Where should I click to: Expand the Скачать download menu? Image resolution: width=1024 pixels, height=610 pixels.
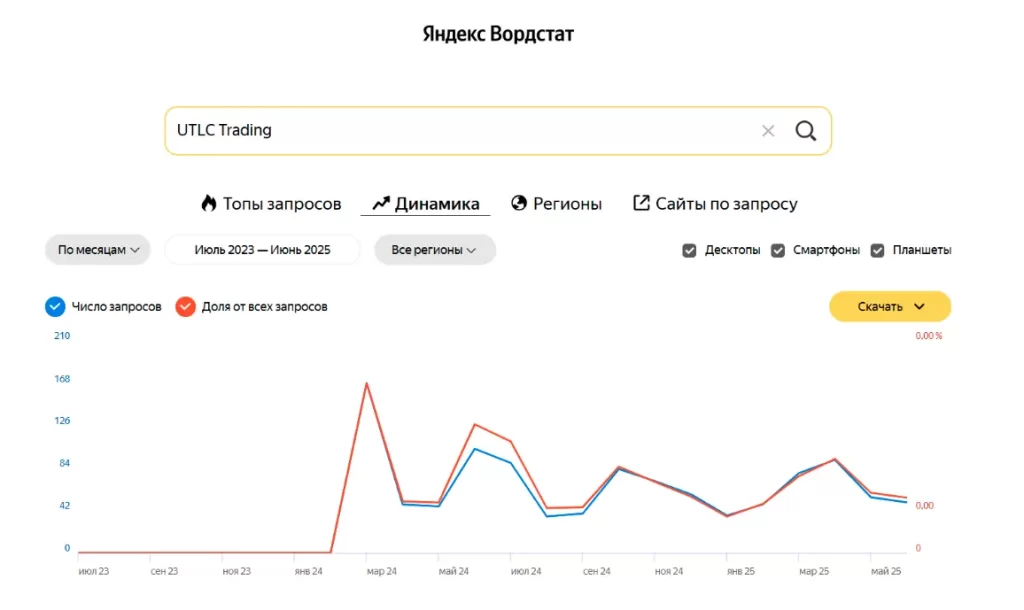pos(890,306)
